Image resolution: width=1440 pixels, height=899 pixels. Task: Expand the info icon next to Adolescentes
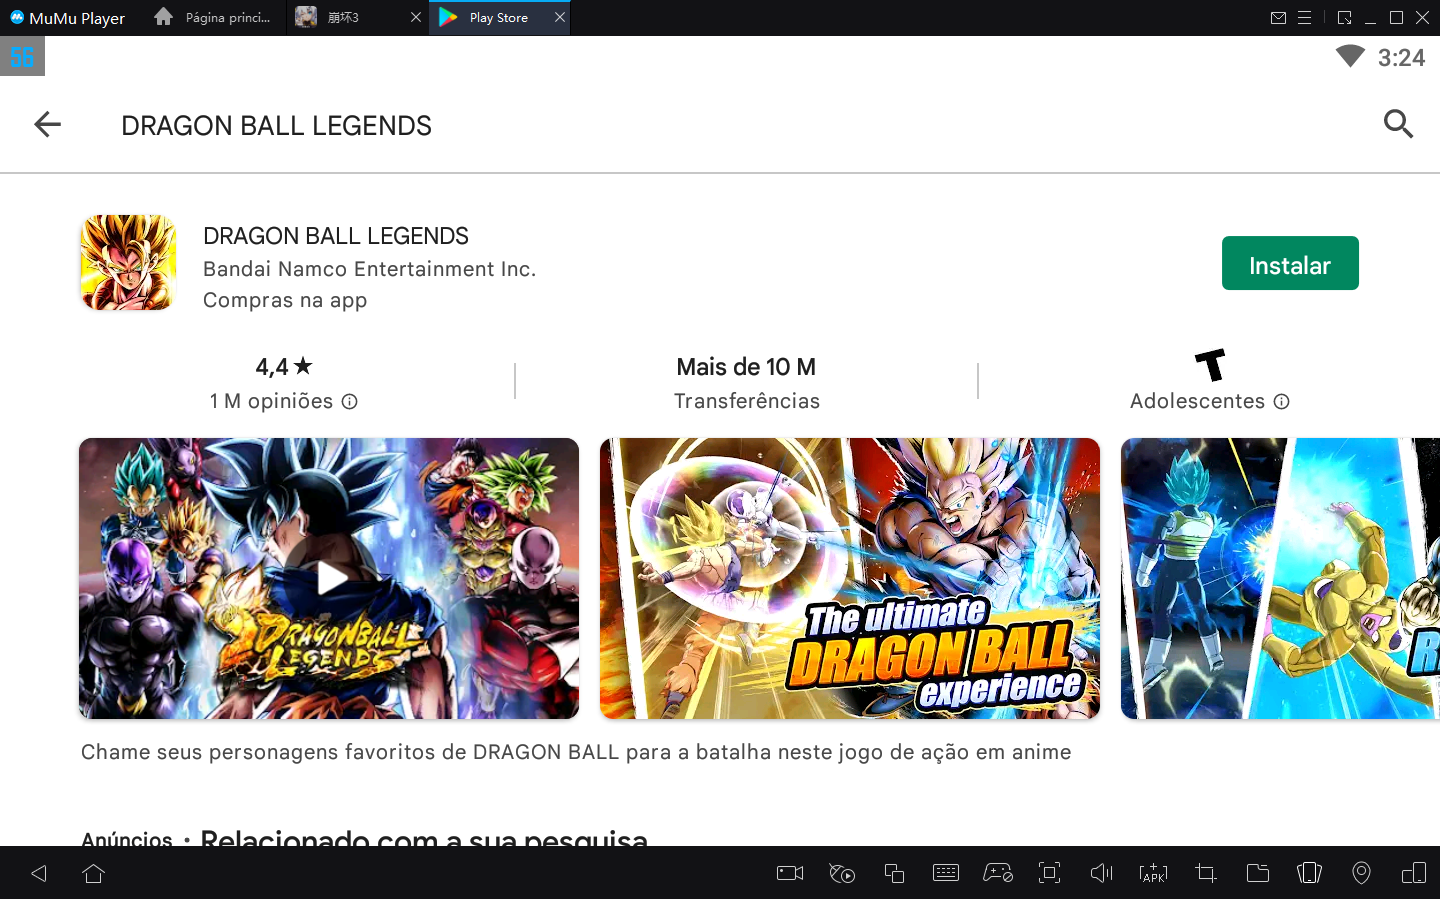[x=1282, y=401]
